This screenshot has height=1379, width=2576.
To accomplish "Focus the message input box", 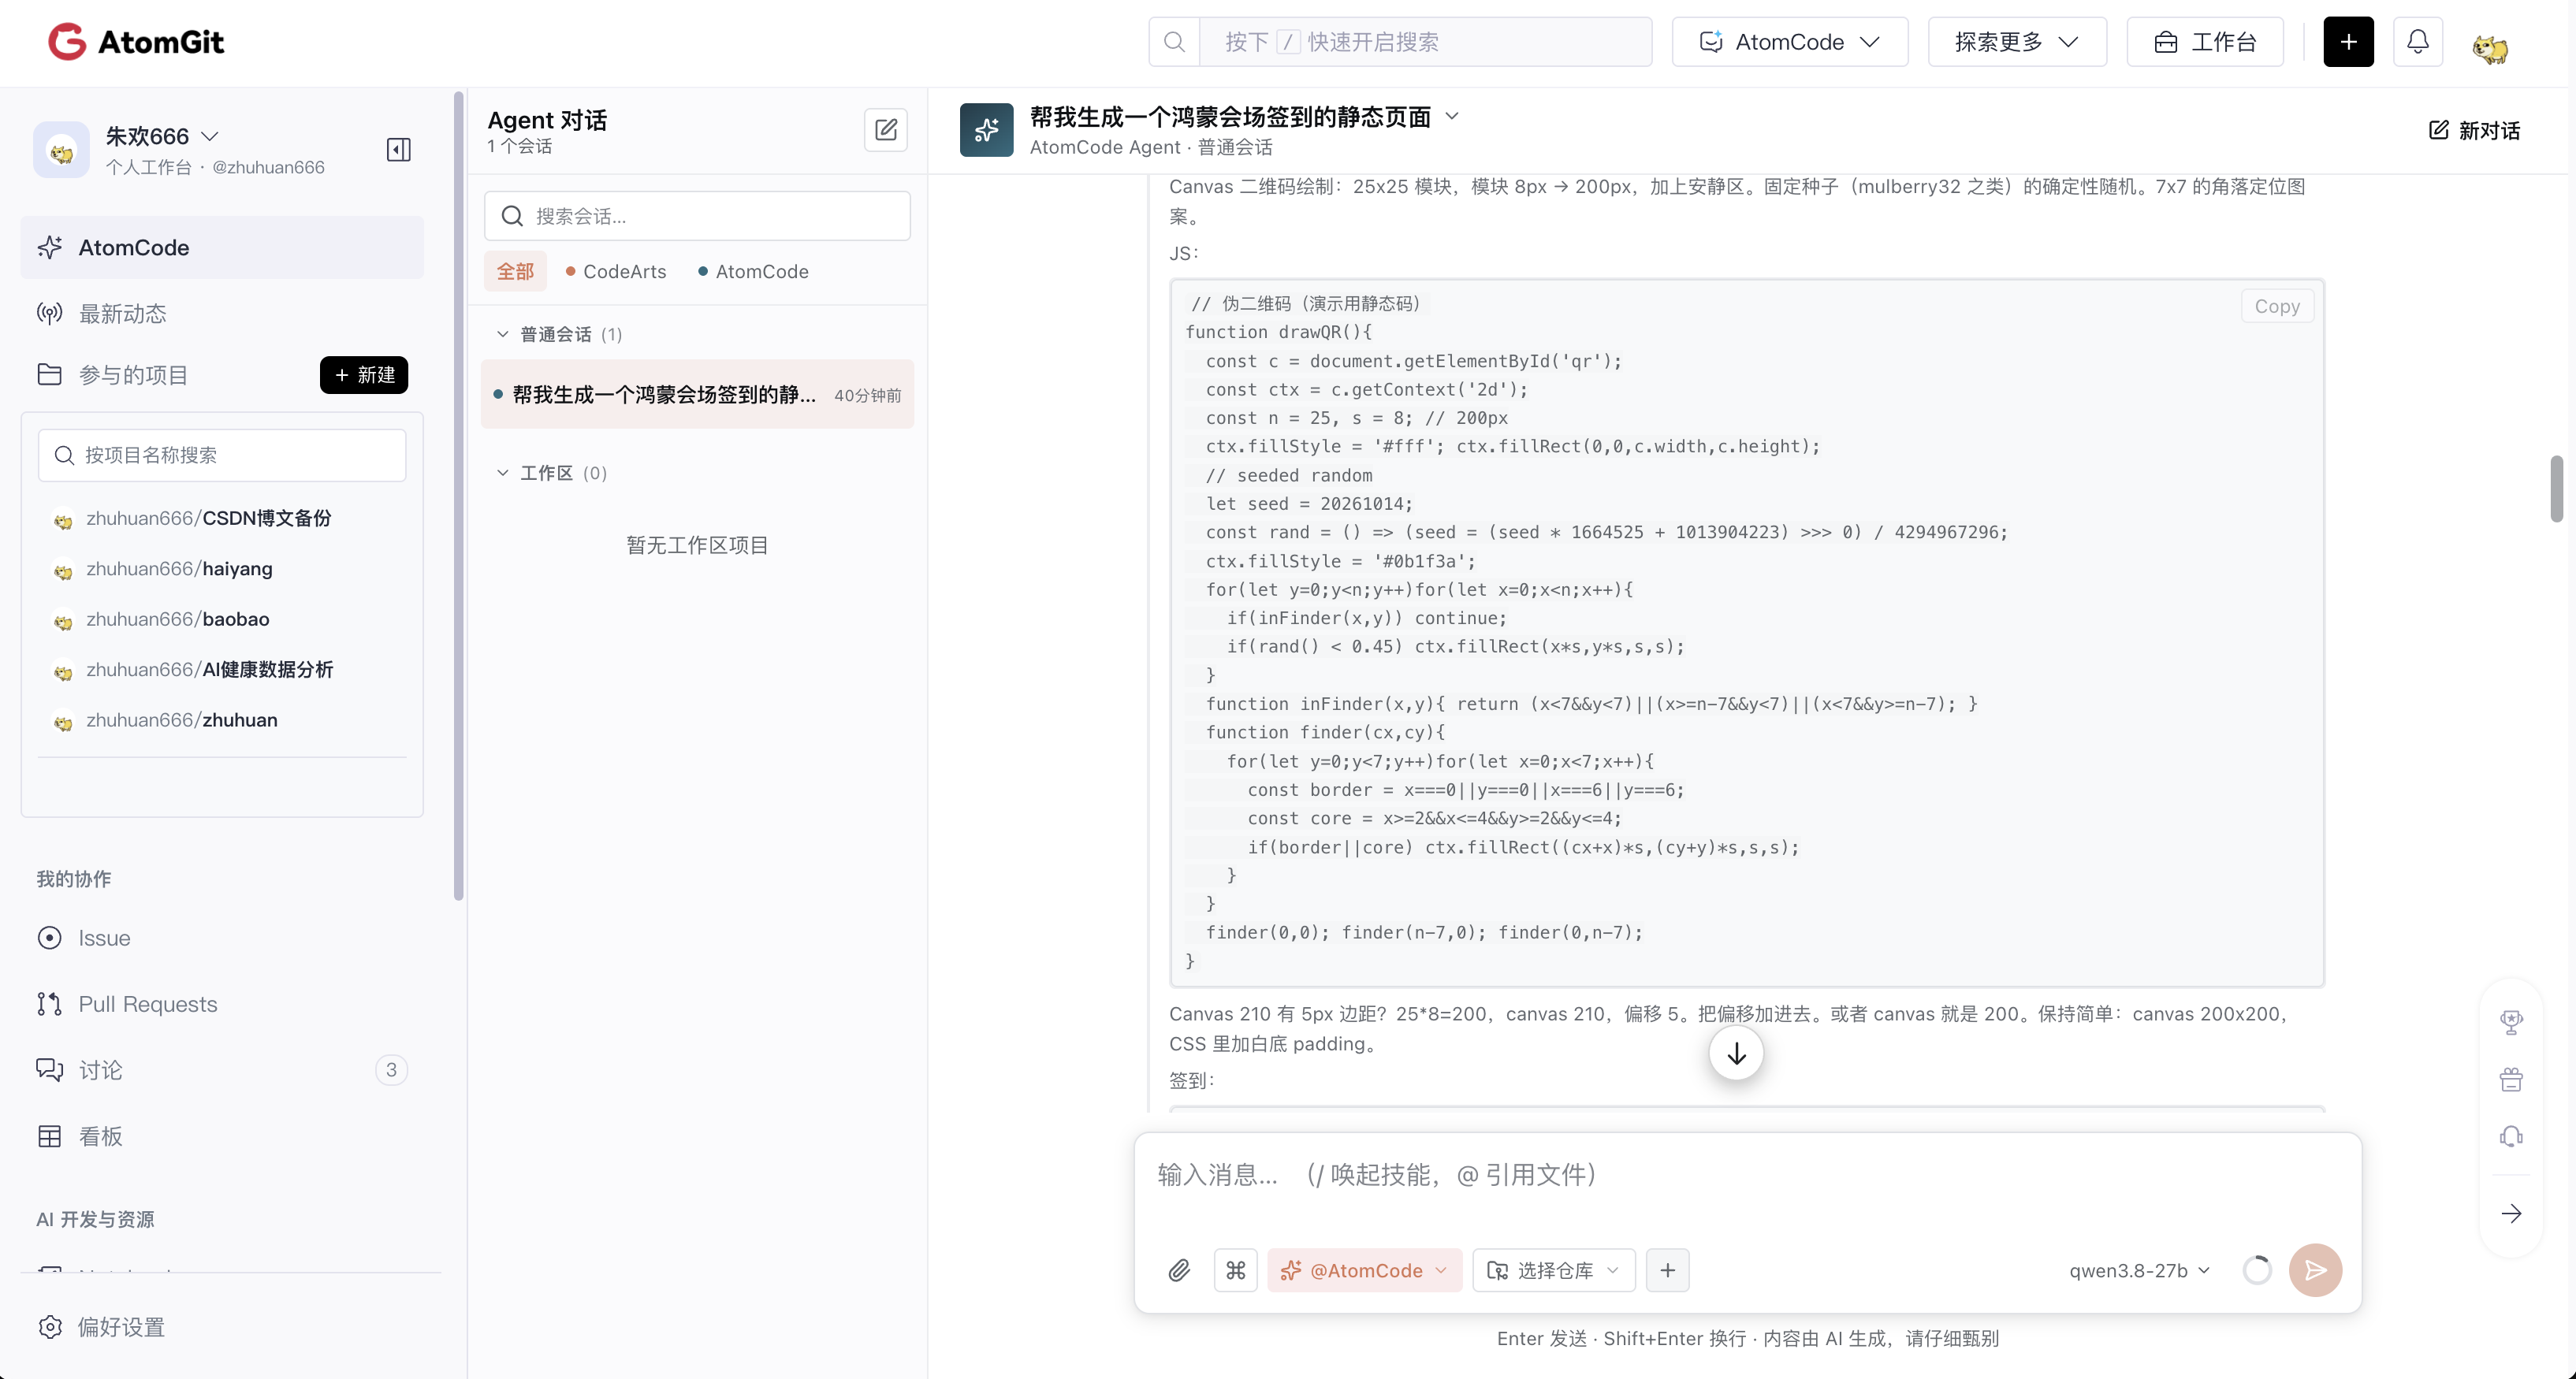I will [1748, 1176].
